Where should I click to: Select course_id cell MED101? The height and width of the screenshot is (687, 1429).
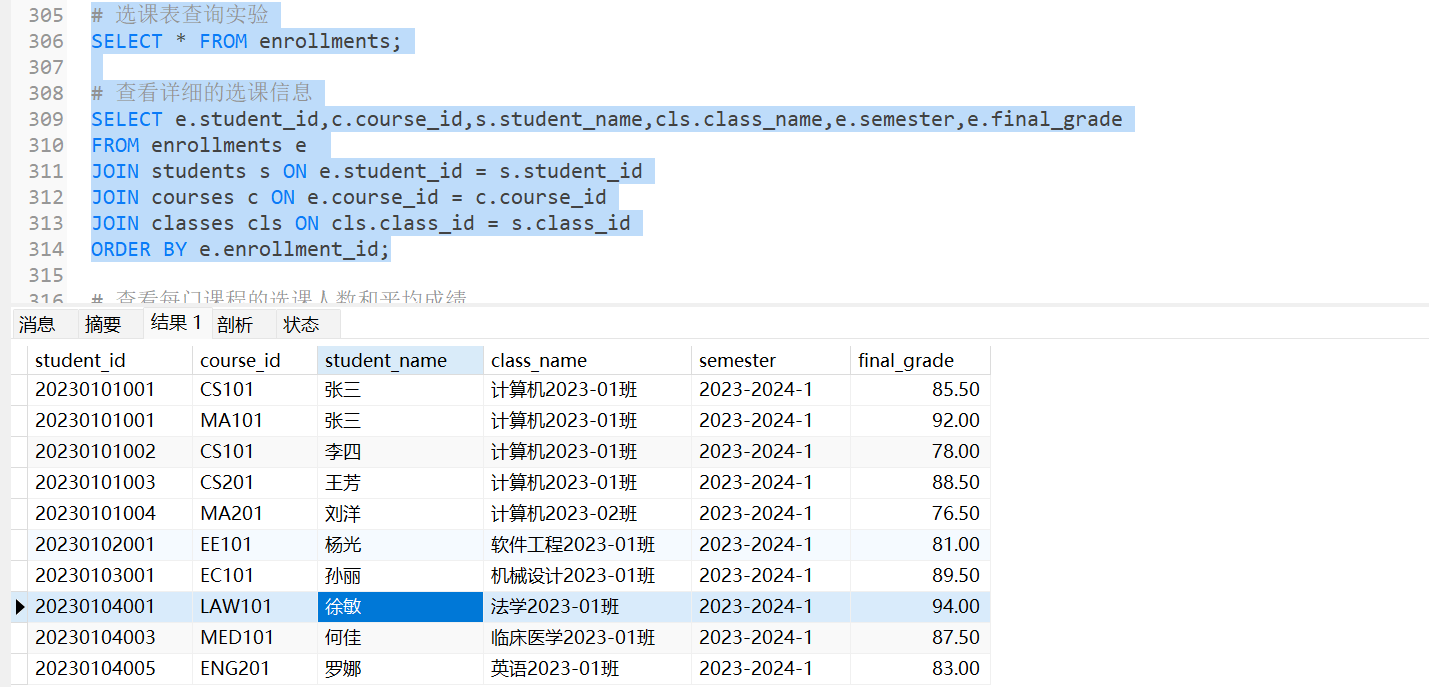click(x=255, y=637)
